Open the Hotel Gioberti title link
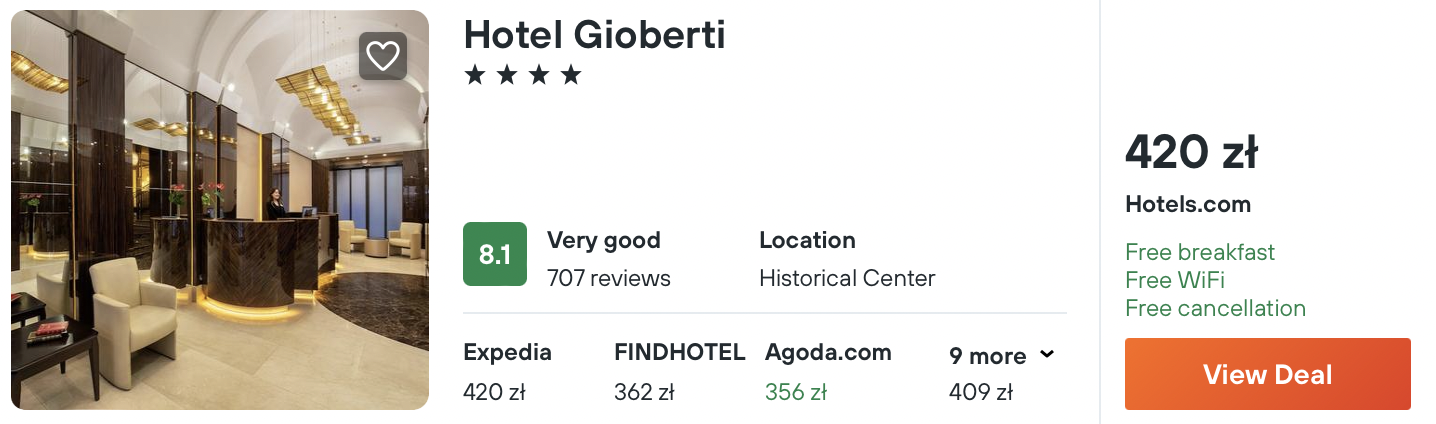Image resolution: width=1436 pixels, height=424 pixels. pos(594,35)
